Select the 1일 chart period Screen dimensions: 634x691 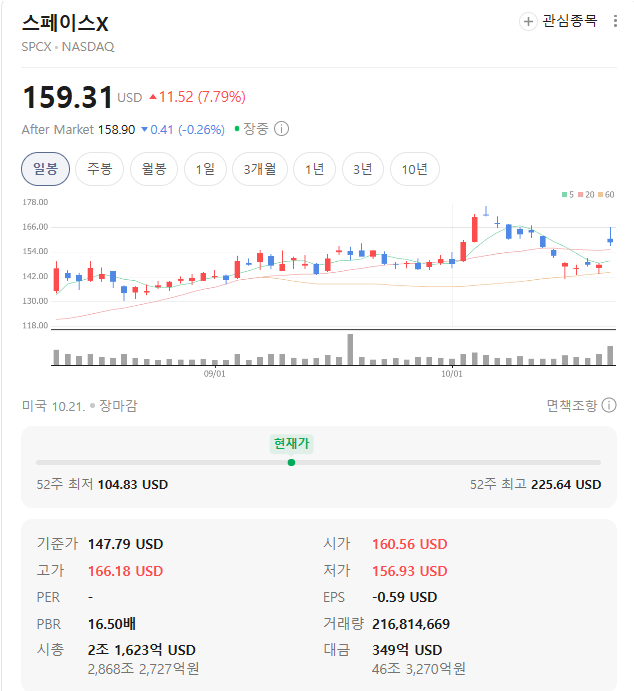tap(205, 169)
